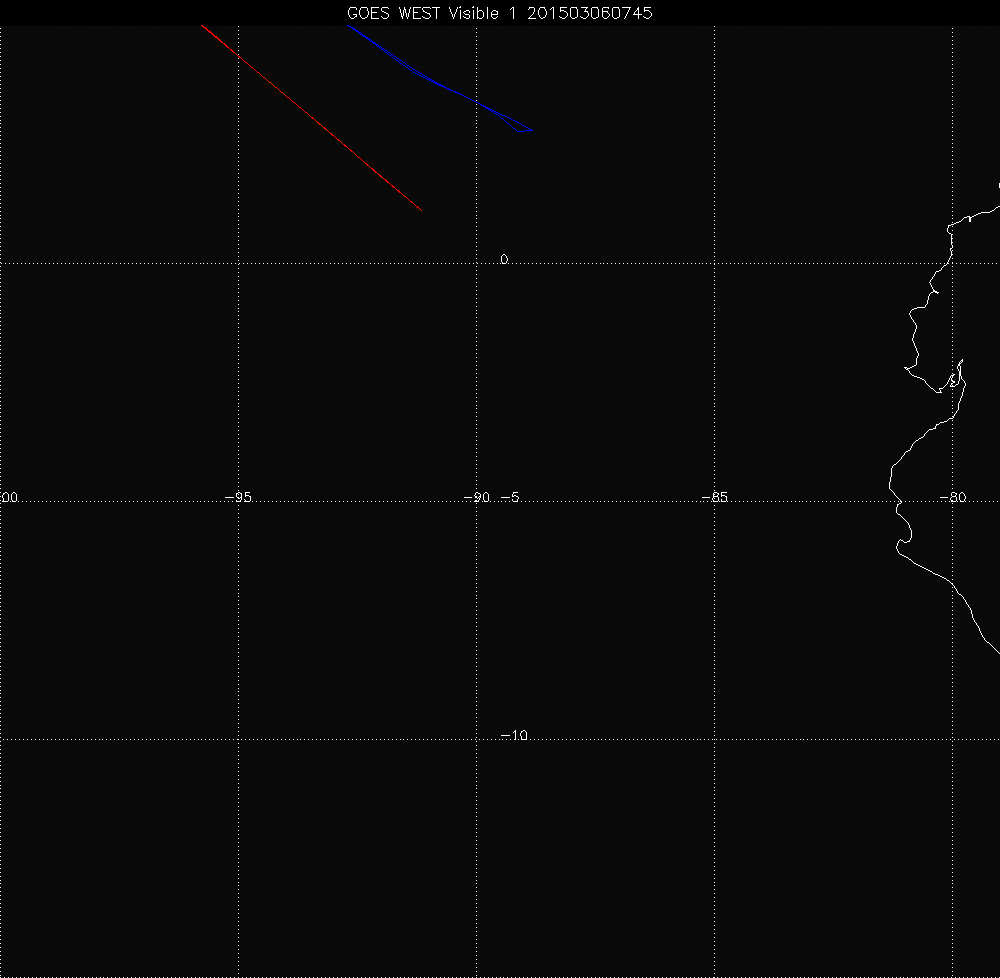
Task: Click grid intersection of -85 and -10 lines
Action: 715,740
